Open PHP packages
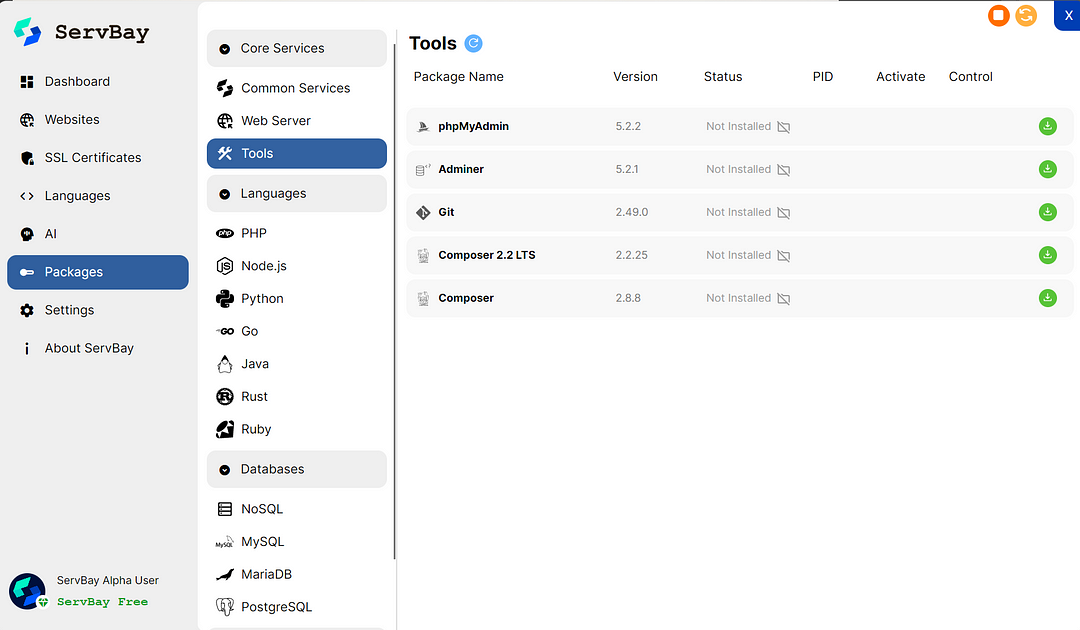 pos(296,233)
